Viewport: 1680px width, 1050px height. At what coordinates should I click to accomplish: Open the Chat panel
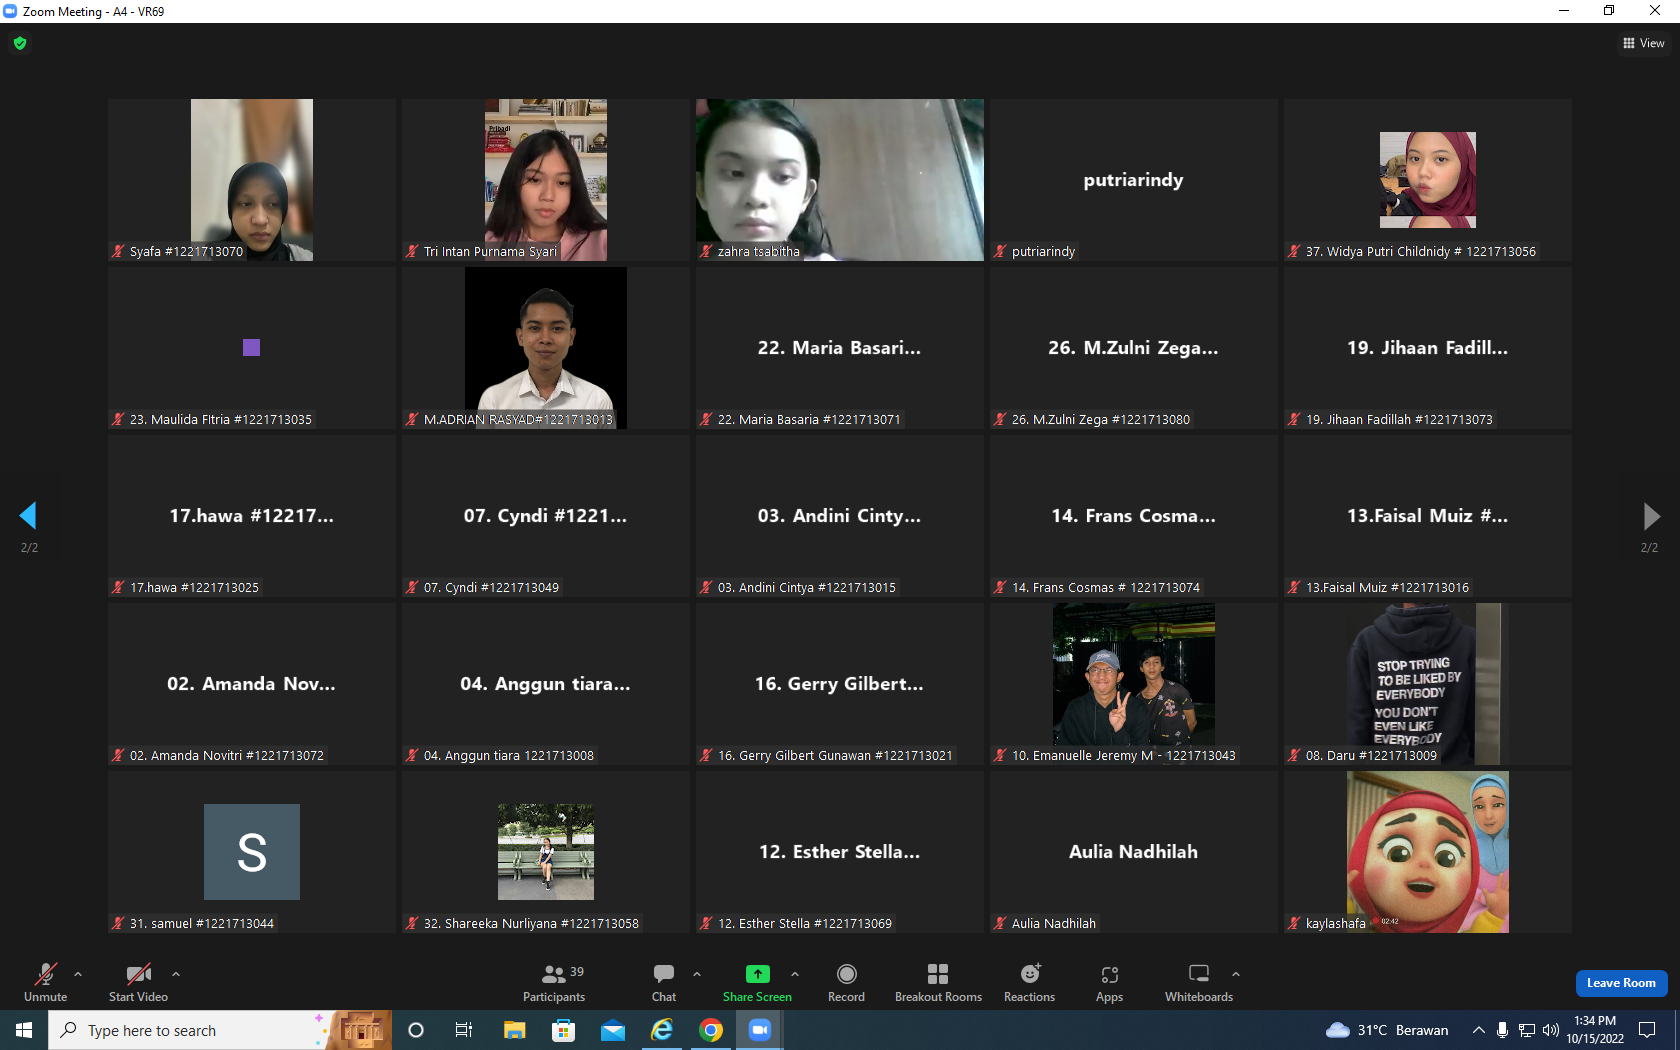664,982
